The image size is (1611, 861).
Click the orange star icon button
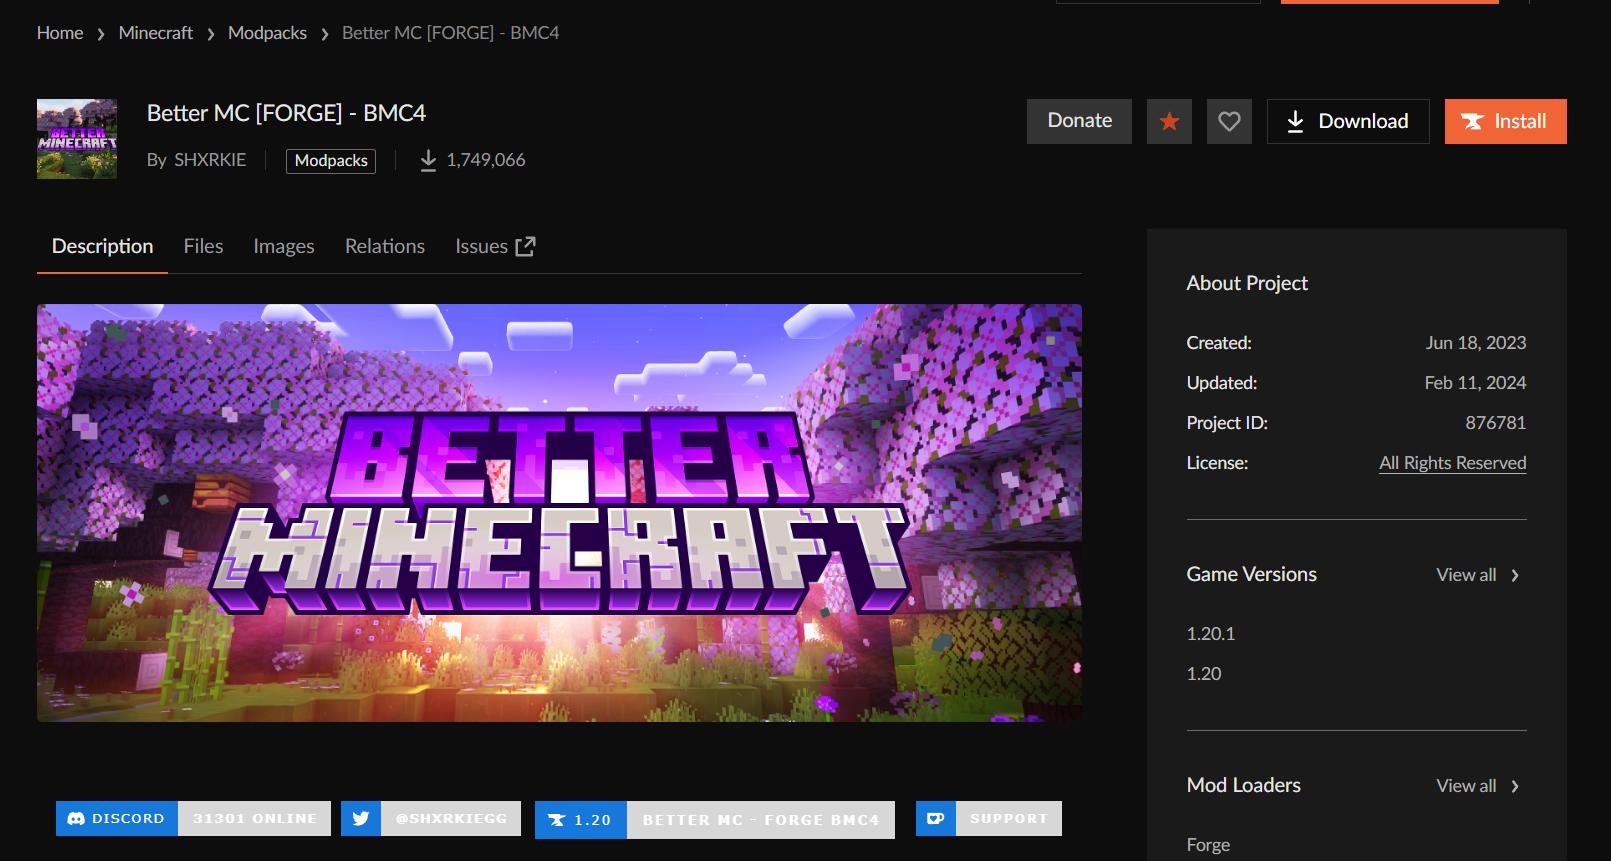pos(1169,121)
